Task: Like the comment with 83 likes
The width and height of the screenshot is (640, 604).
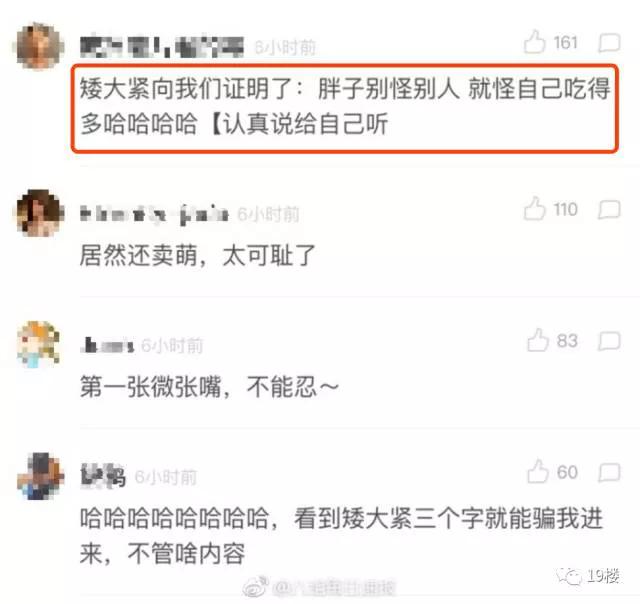Action: point(538,340)
